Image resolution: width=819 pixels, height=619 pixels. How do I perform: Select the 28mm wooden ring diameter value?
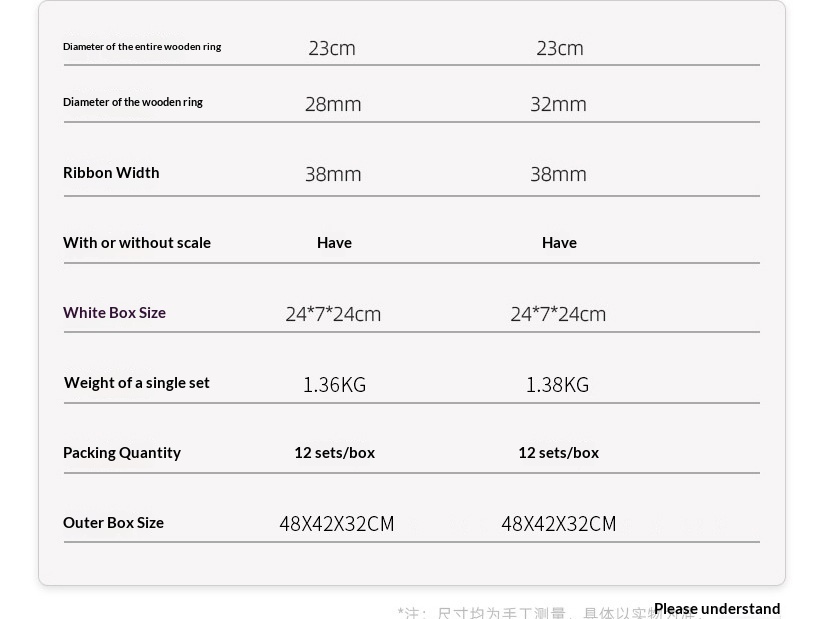[333, 104]
